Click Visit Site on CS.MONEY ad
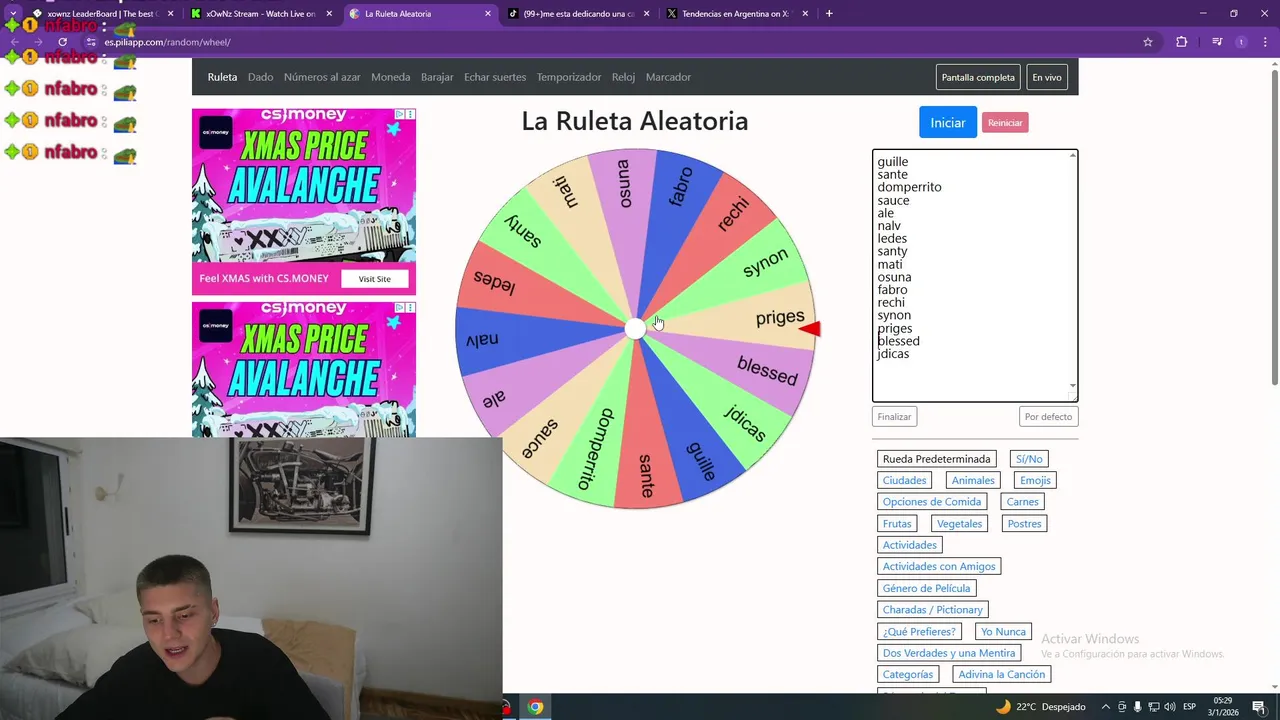Viewport: 1280px width, 720px height. (375, 279)
